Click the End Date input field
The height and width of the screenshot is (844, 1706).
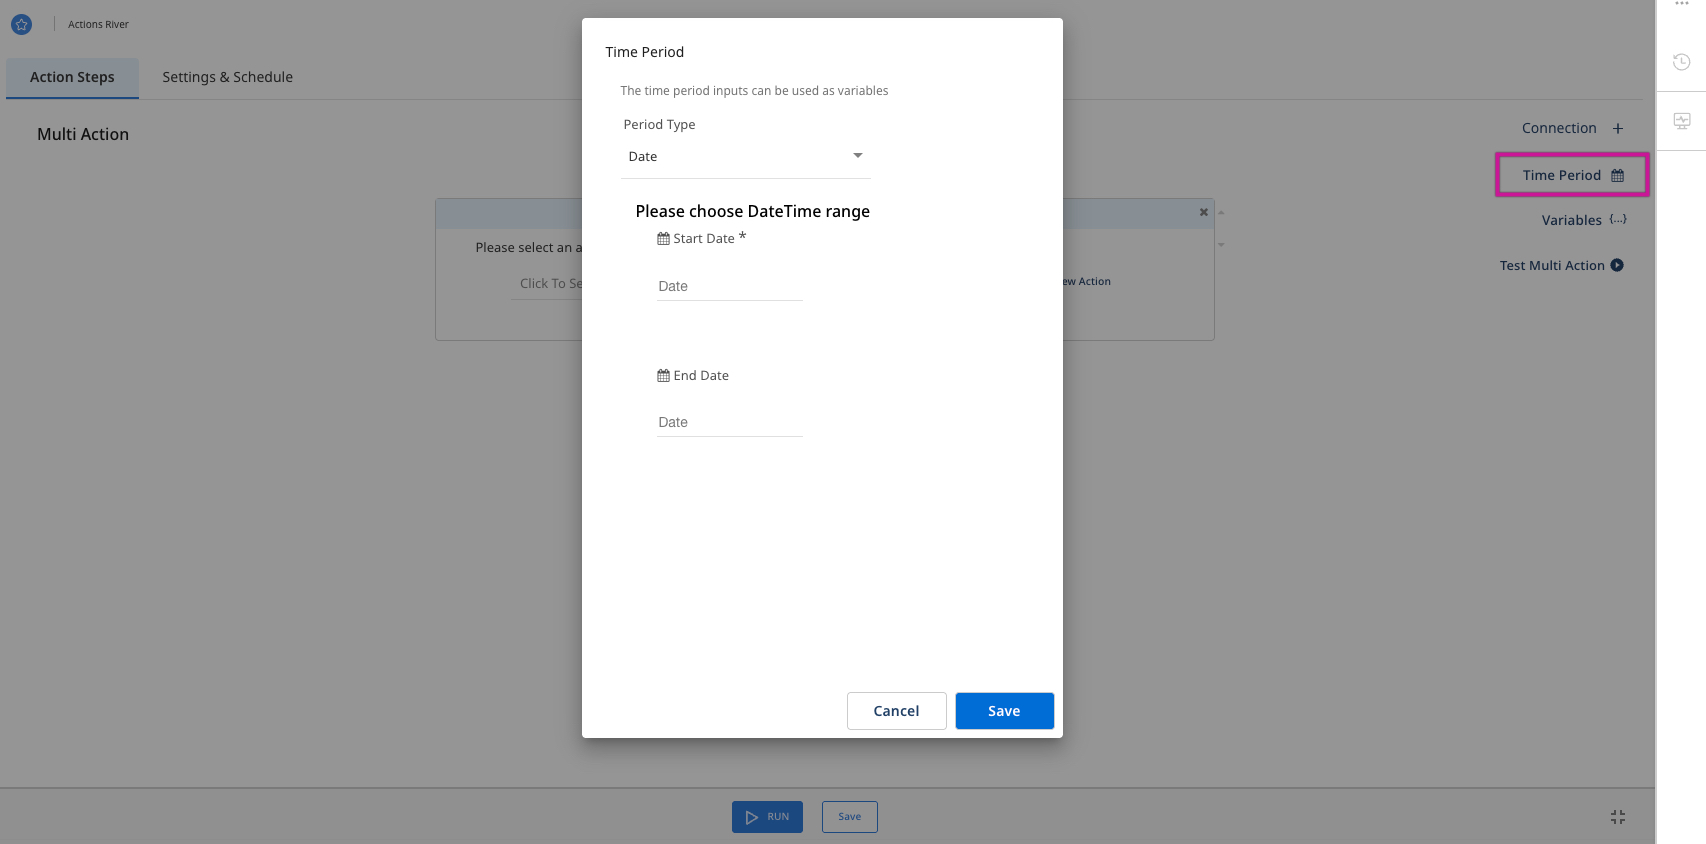(x=729, y=423)
